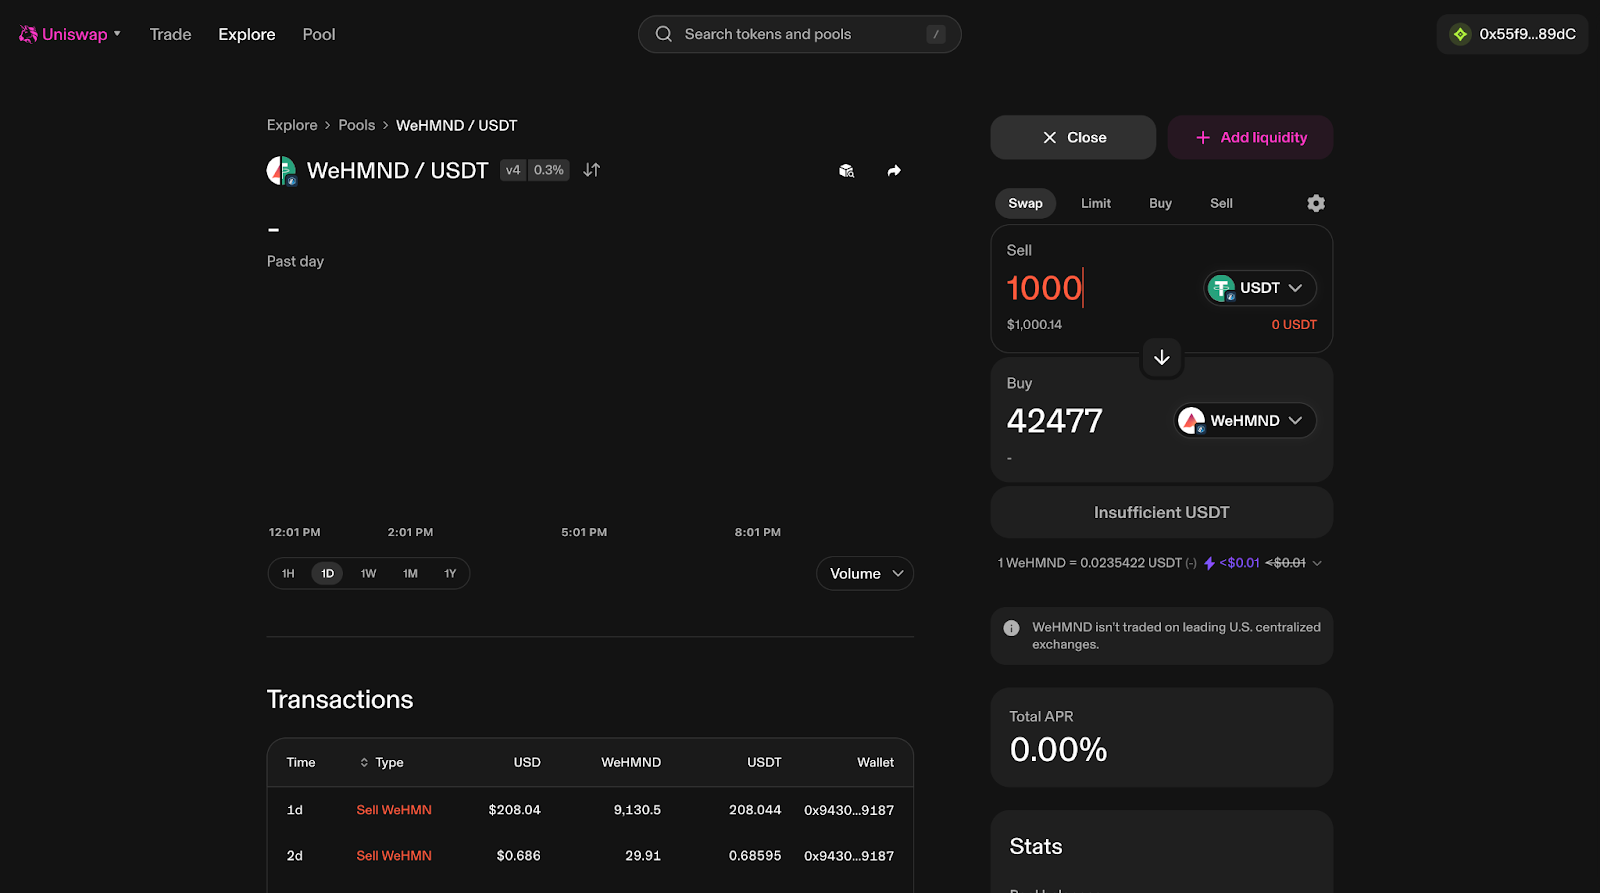Reverse the pair with swap-arrows icon
The width and height of the screenshot is (1600, 893).
592,170
